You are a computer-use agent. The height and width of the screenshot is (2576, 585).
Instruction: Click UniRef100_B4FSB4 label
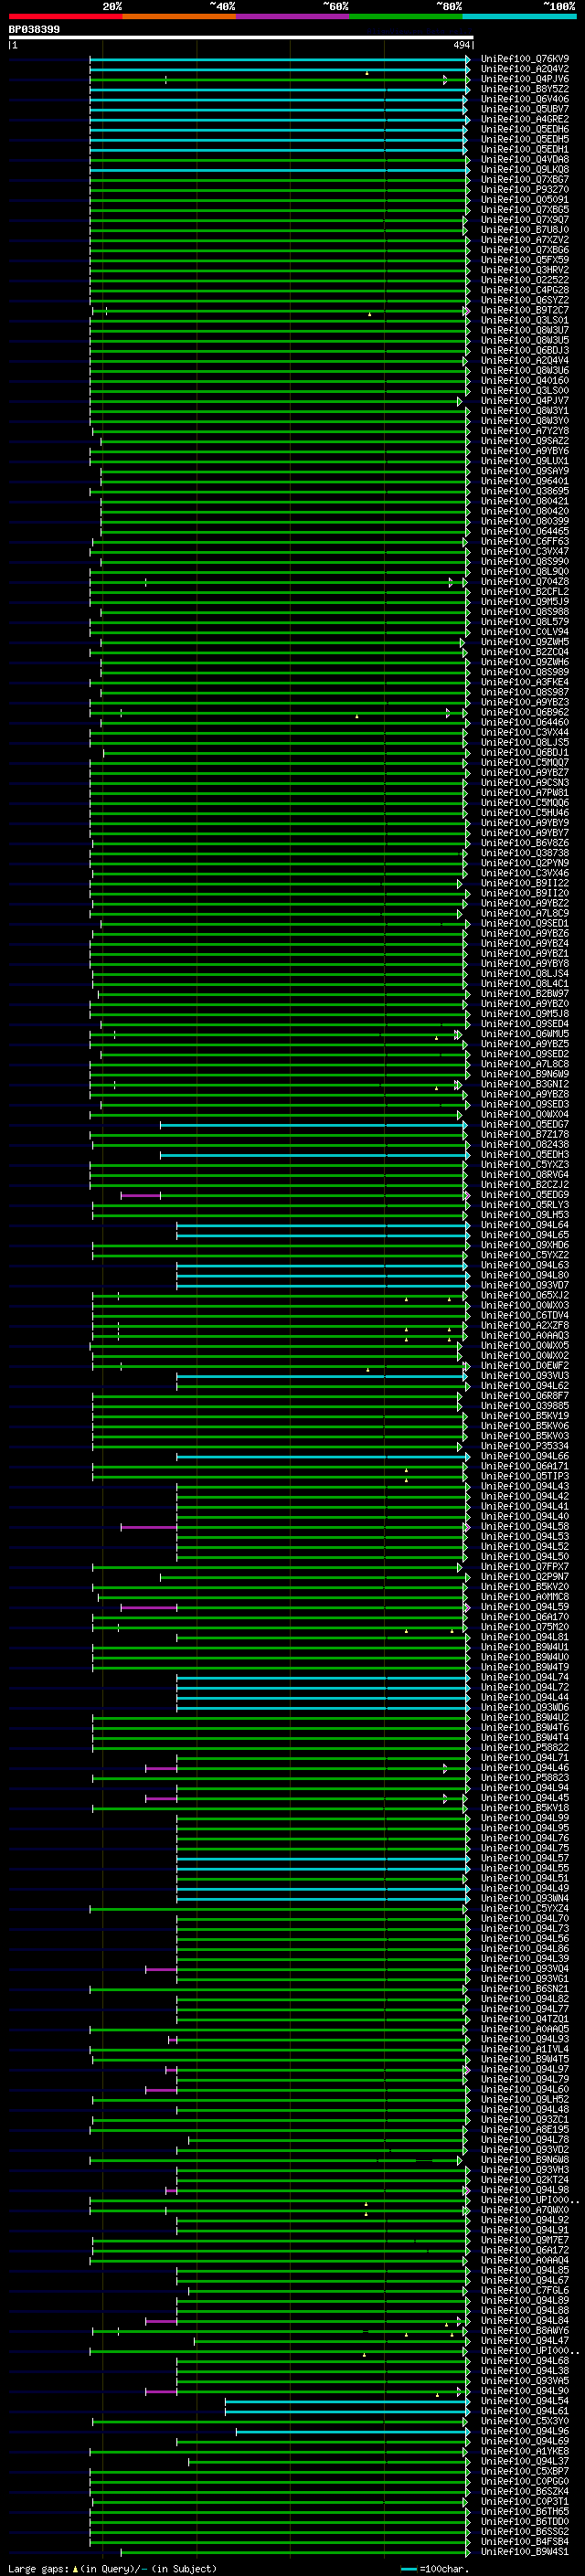click(x=525, y=2541)
